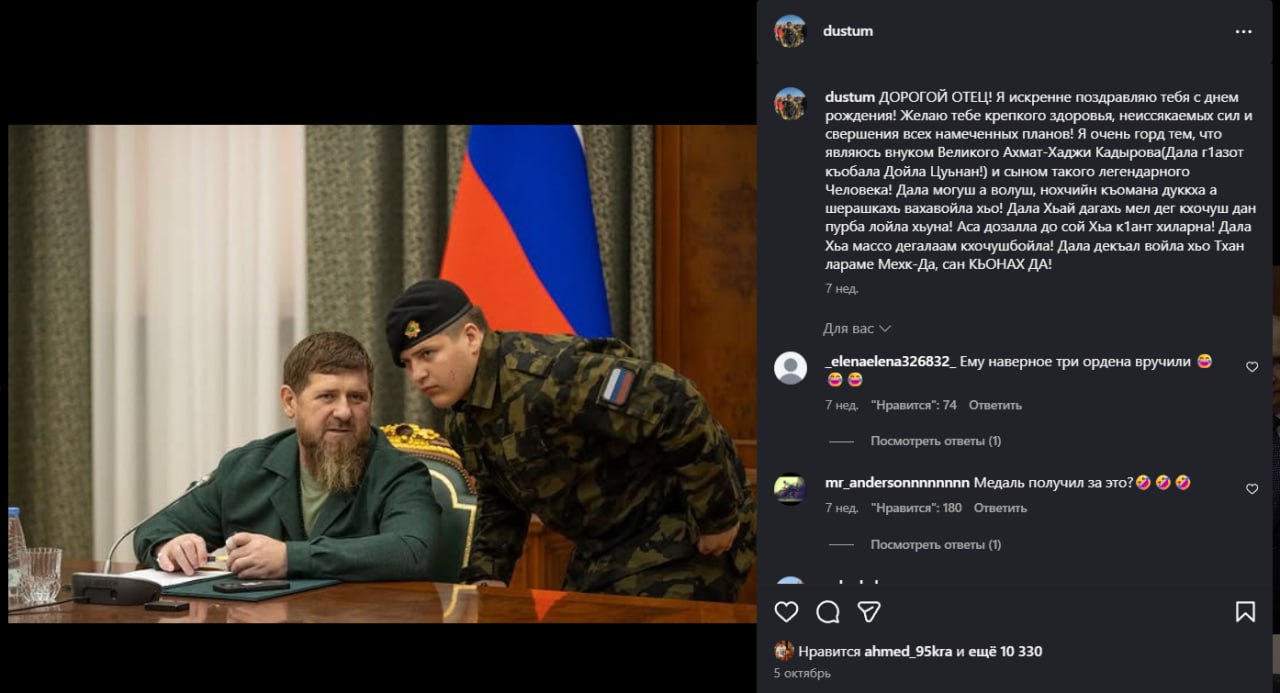Open dustum username link in header
The width and height of the screenshot is (1280, 693).
click(x=848, y=31)
